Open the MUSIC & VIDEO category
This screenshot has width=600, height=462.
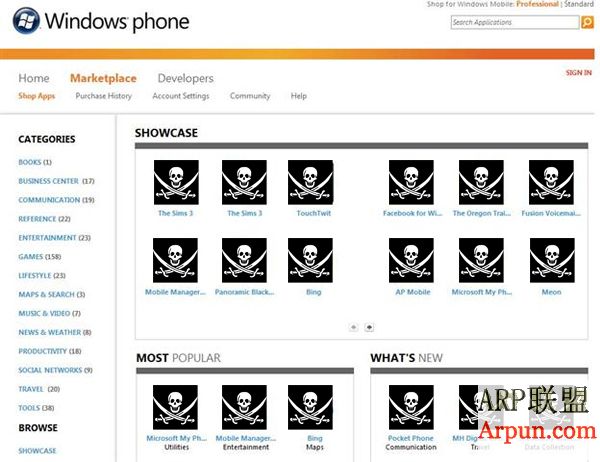pyautogui.click(x=49, y=313)
